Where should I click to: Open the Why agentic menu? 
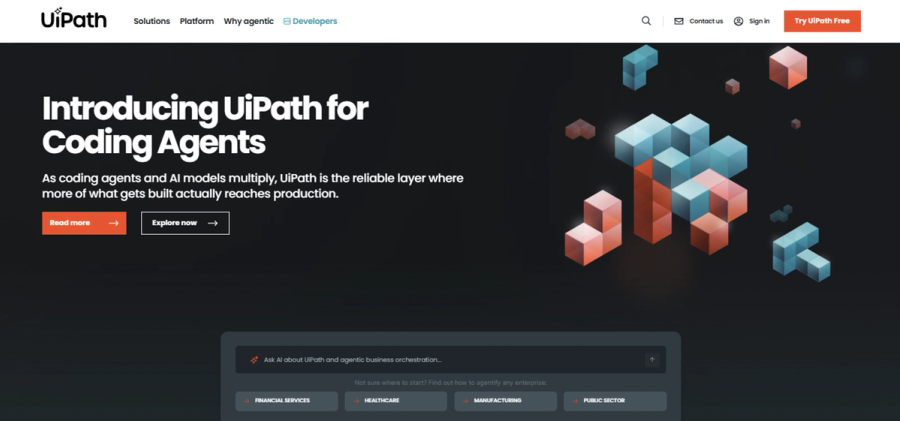coord(249,21)
